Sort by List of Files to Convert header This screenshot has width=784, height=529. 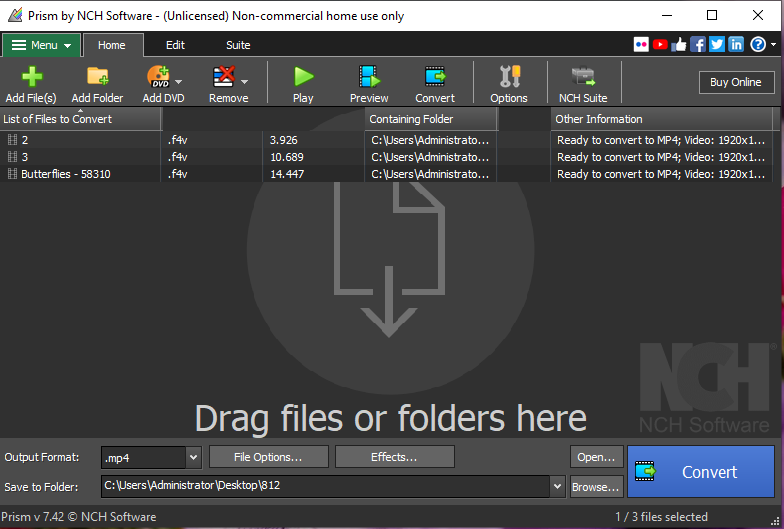coord(80,119)
